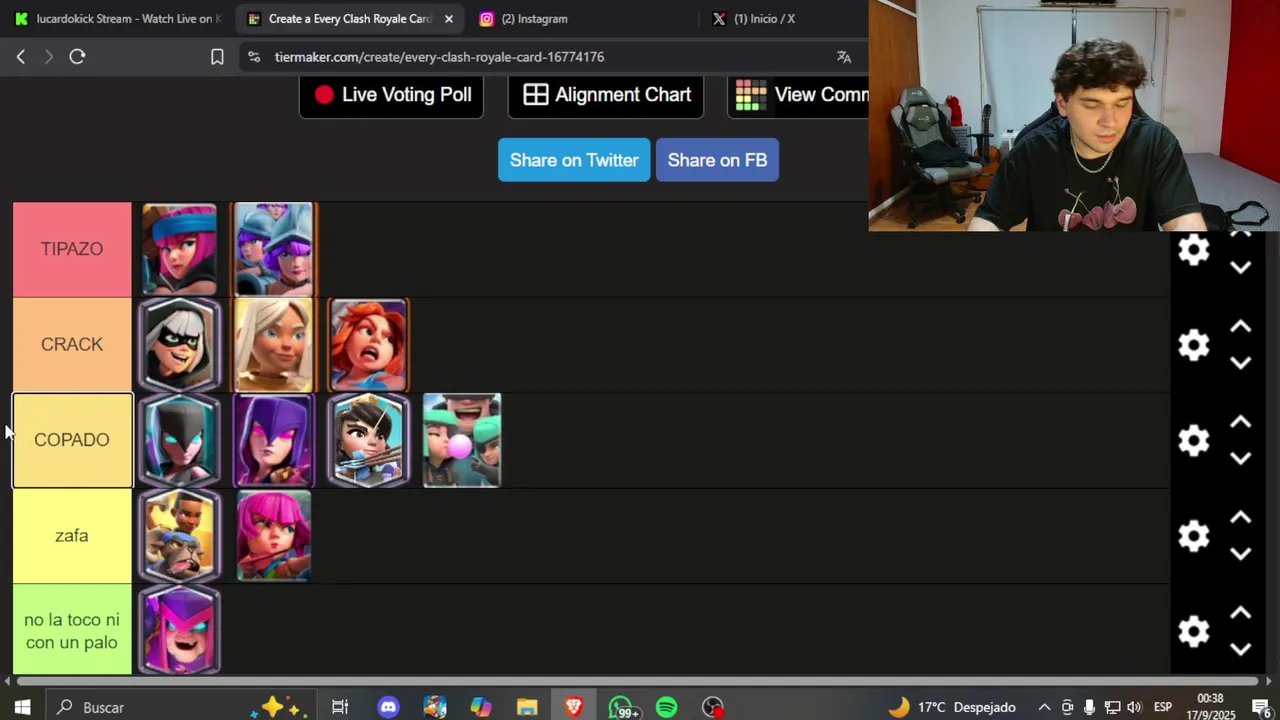Move COPADO row down with chevron
This screenshot has width=1280, height=720.
pyautogui.click(x=1240, y=459)
